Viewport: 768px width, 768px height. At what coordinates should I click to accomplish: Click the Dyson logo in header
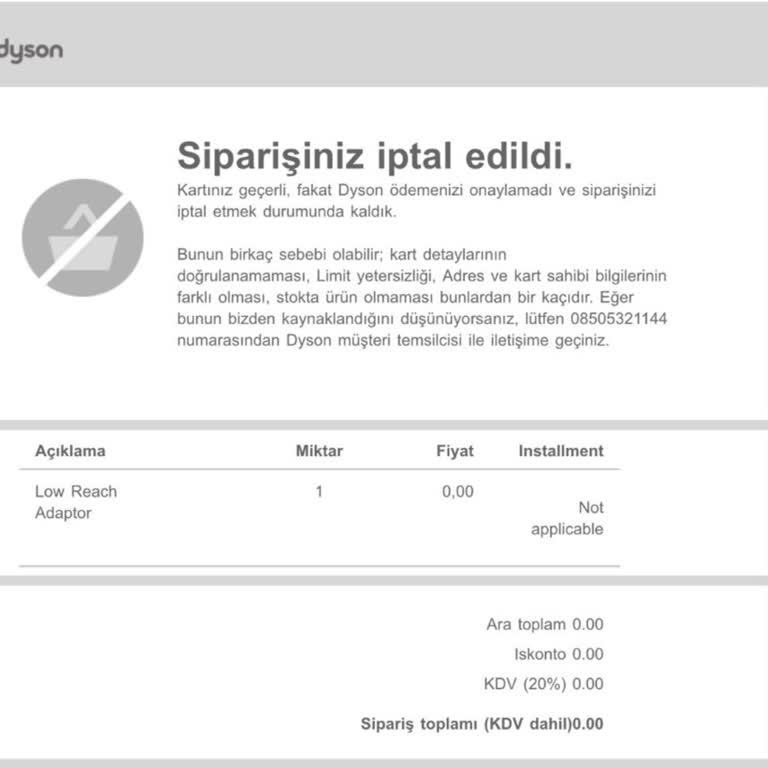(31, 50)
